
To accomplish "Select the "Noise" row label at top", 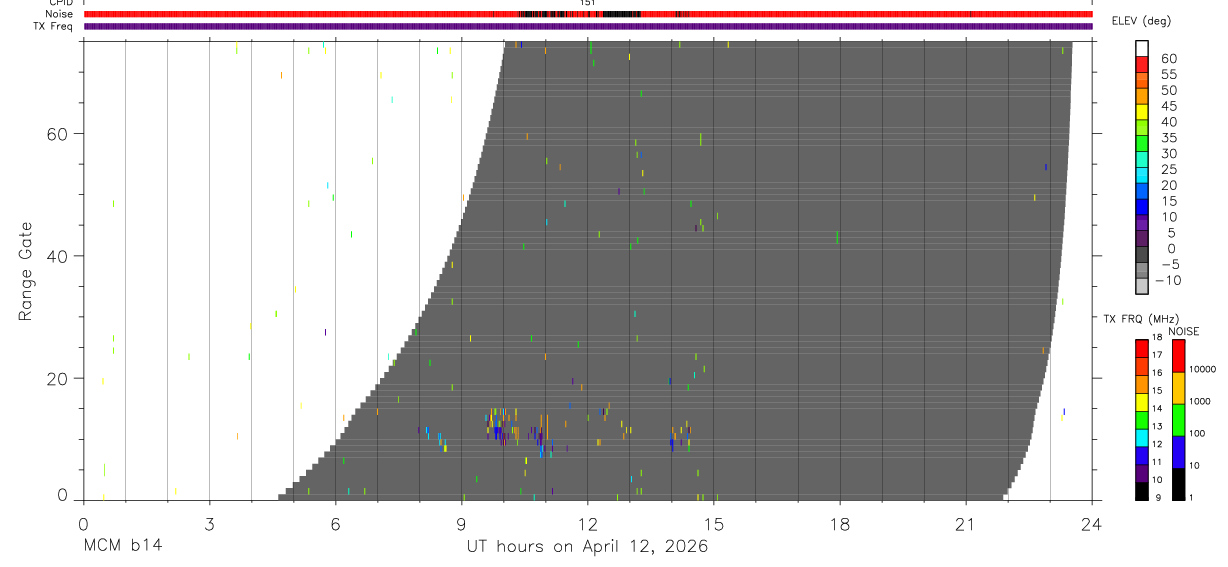I will (58, 14).
